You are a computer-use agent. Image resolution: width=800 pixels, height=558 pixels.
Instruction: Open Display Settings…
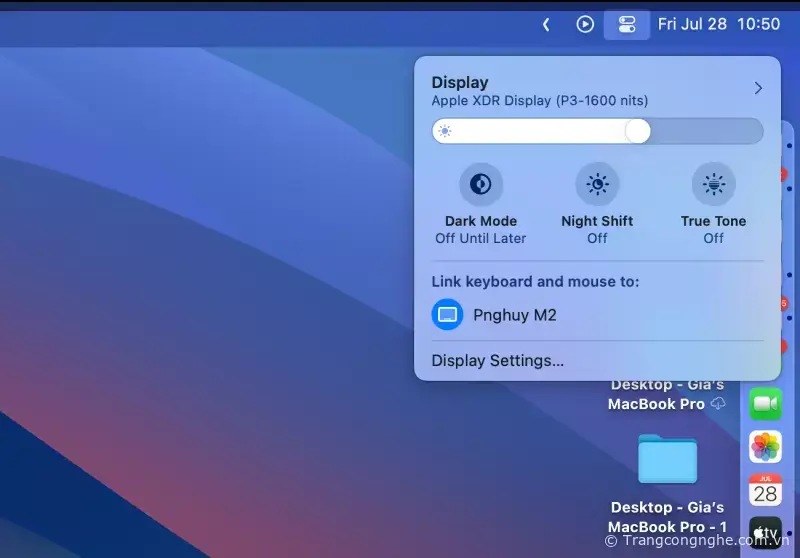click(x=497, y=361)
